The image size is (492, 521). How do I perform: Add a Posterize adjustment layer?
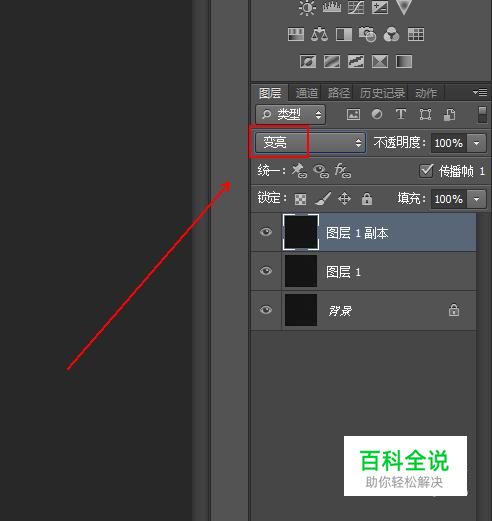[x=332, y=62]
